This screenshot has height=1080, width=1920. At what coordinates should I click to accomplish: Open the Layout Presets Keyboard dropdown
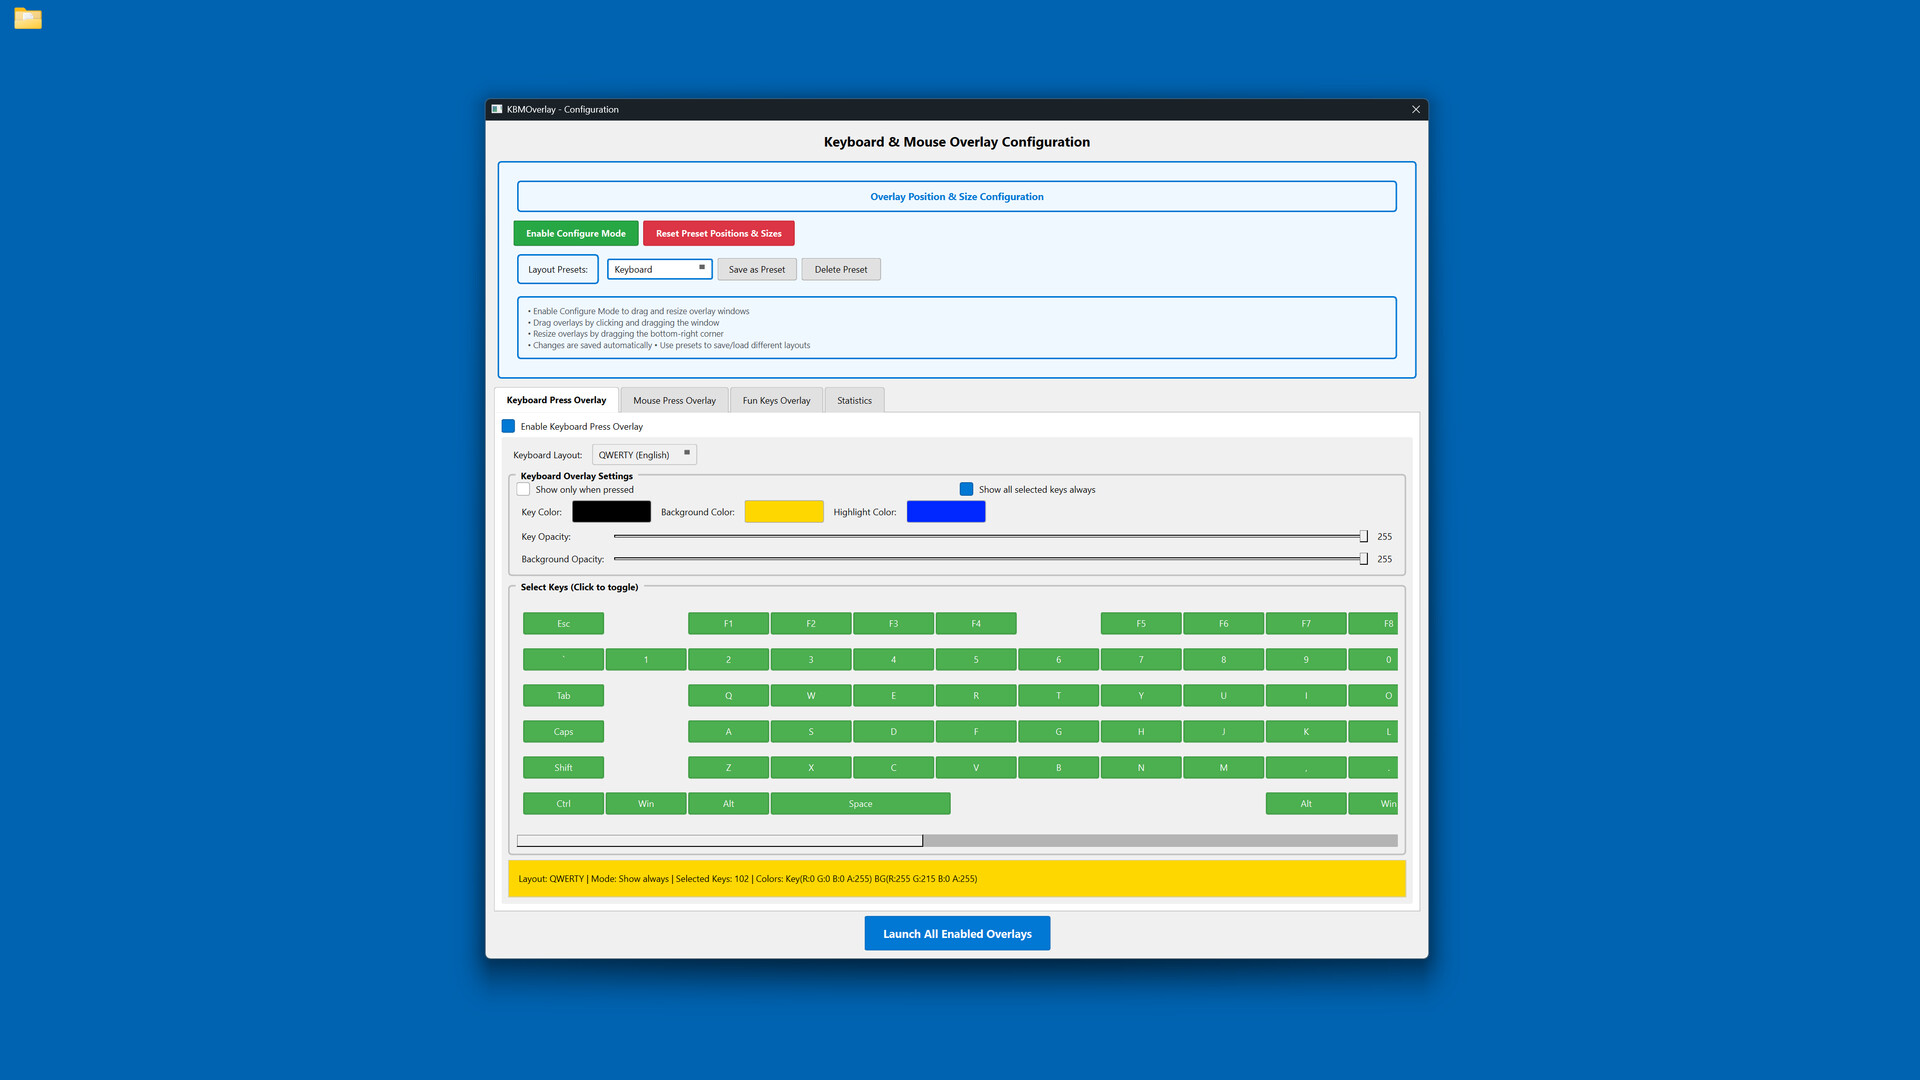[659, 270]
